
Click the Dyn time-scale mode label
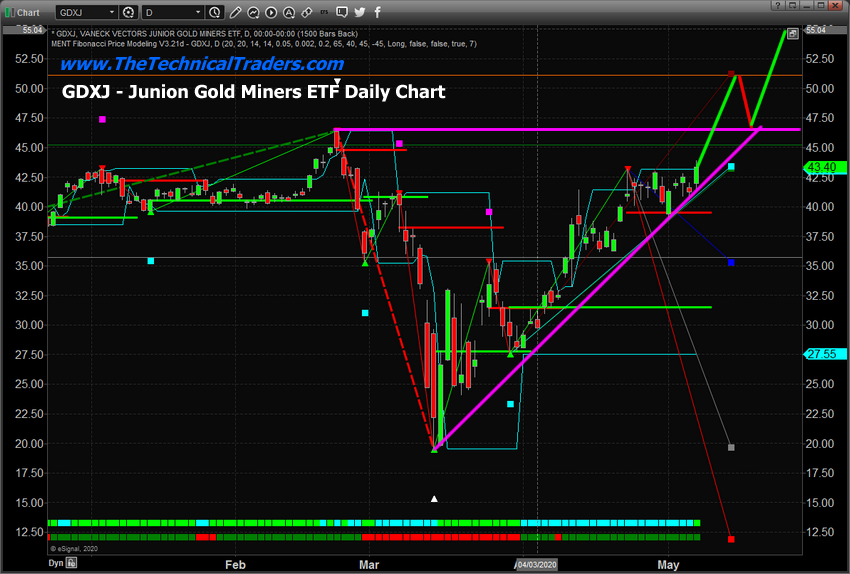pos(56,563)
